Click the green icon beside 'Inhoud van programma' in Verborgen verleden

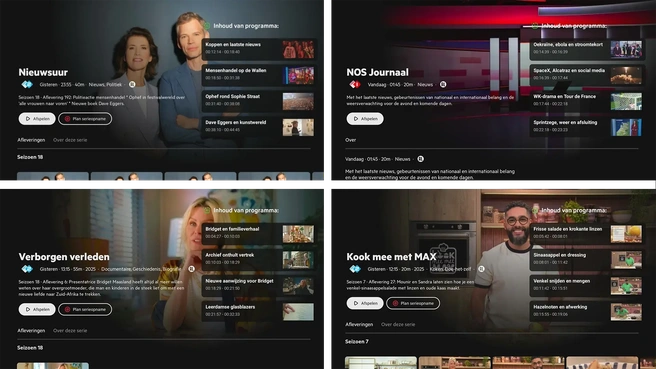(x=207, y=210)
